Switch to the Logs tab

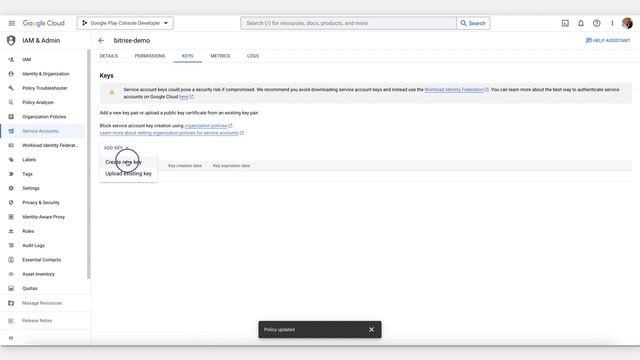pos(253,56)
